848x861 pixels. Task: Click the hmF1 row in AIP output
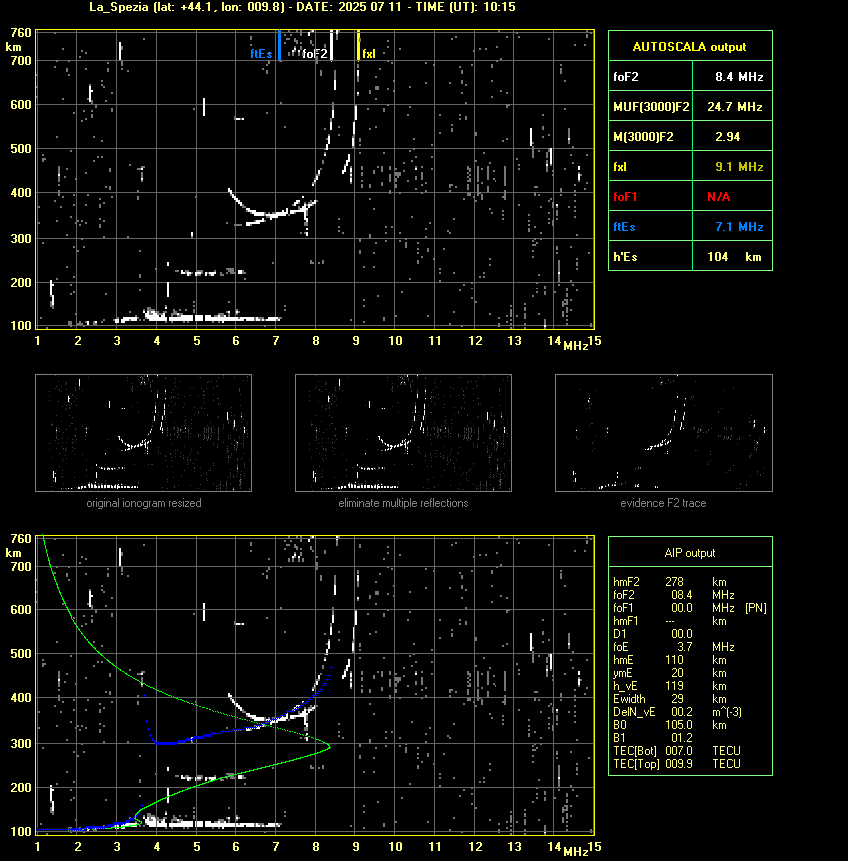point(670,621)
